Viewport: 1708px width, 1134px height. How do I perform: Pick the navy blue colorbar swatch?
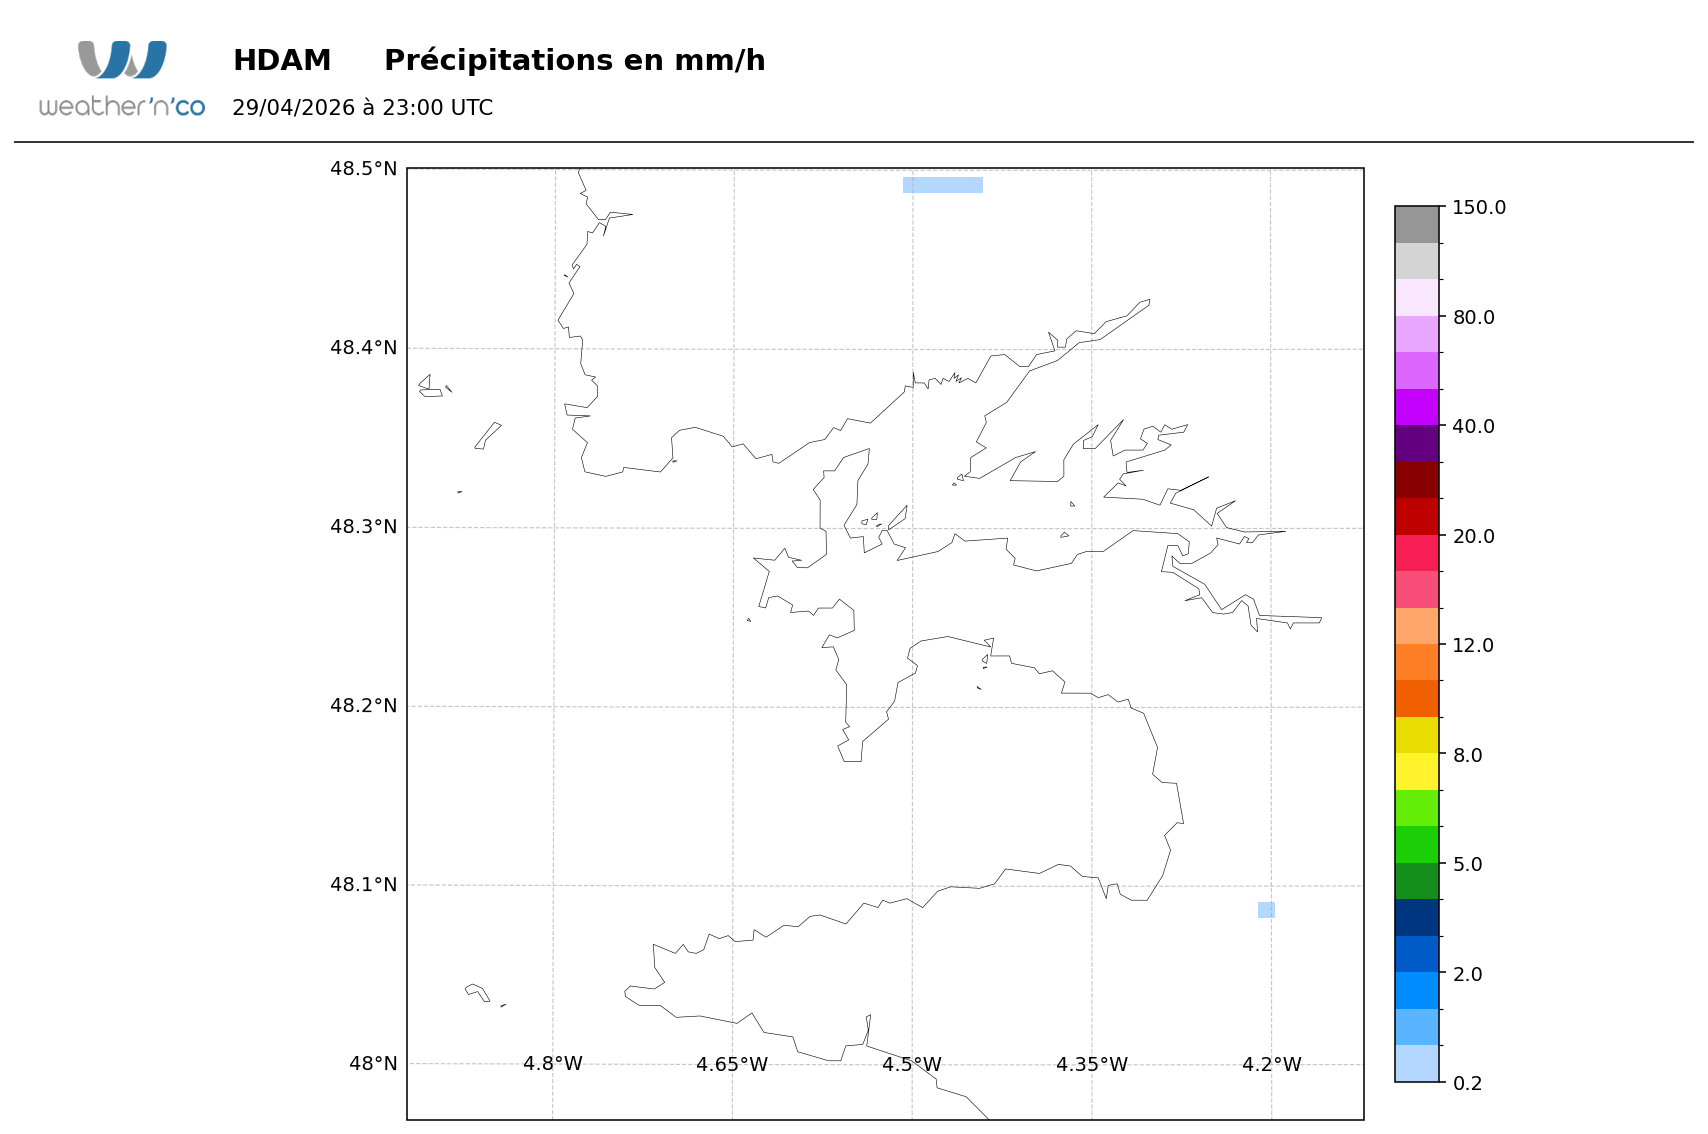coord(1417,918)
